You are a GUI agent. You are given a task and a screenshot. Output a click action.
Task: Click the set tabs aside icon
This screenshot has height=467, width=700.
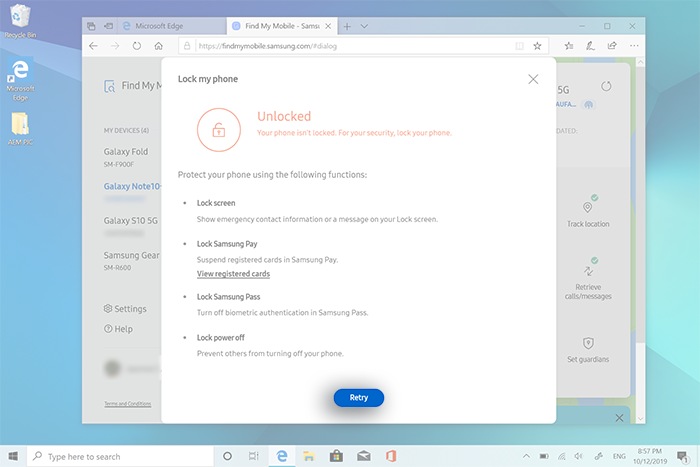click(108, 26)
